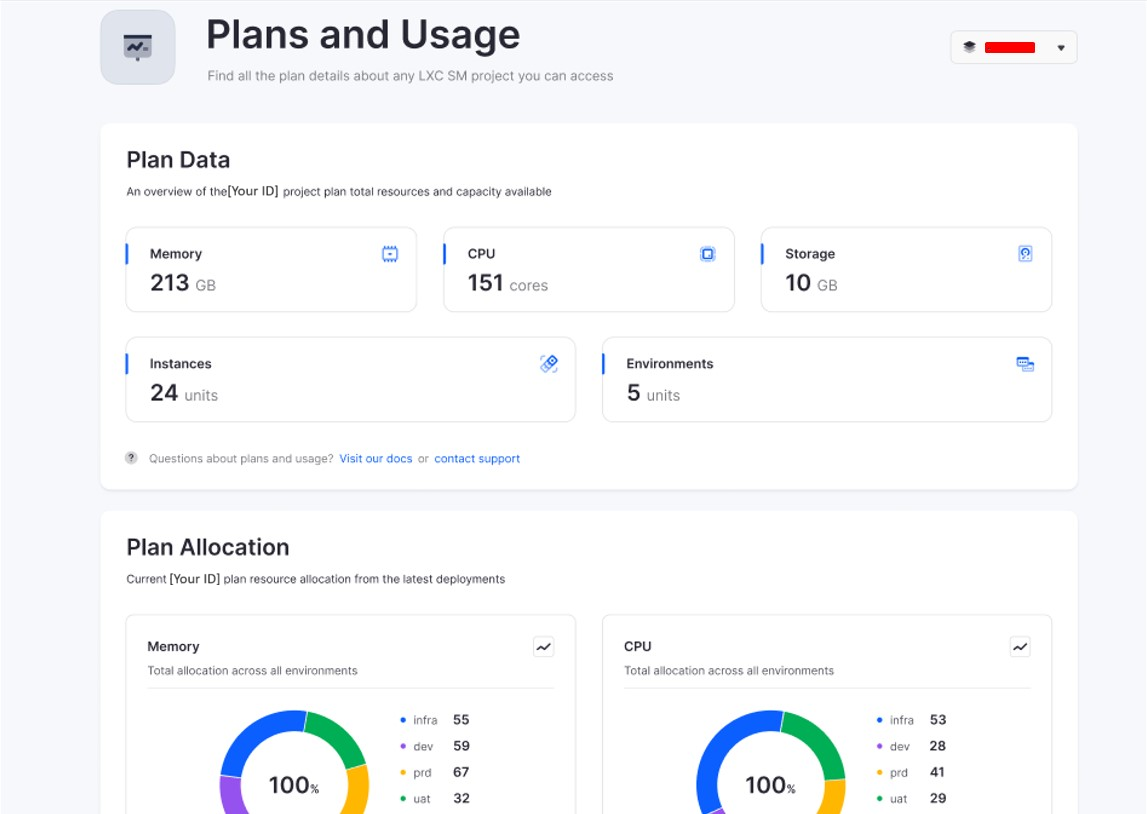Click the Storage disk icon
This screenshot has height=814, width=1147.
point(1025,254)
